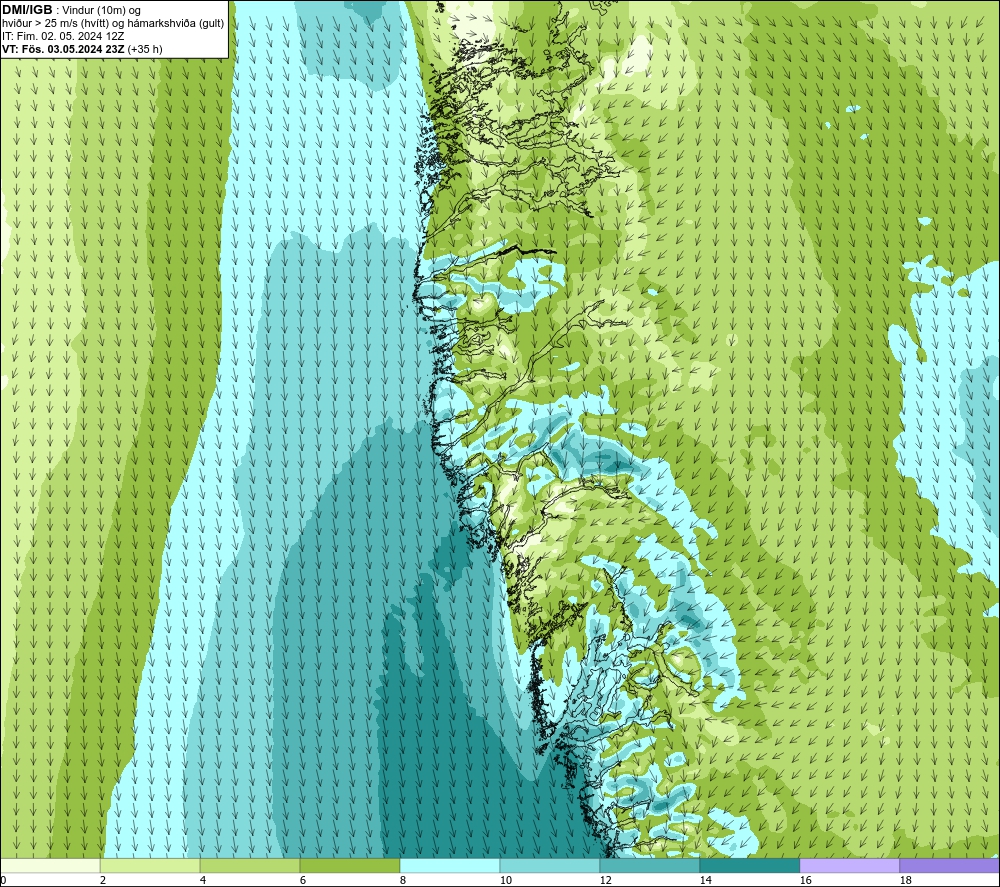Click the 2-4 m/s light green swatch
1000x887 pixels.
150,865
